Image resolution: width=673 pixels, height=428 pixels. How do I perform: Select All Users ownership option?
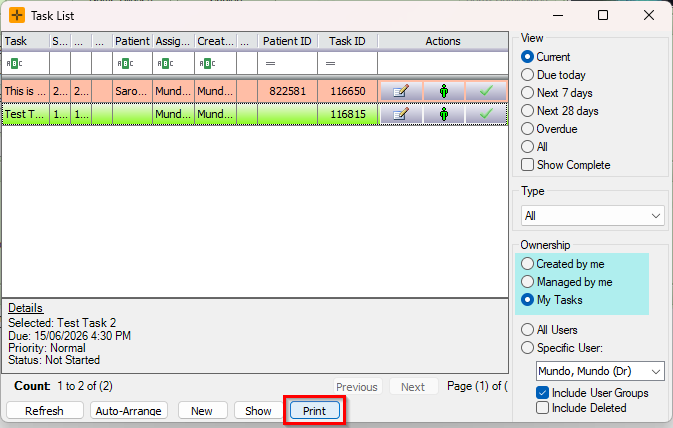pos(527,330)
